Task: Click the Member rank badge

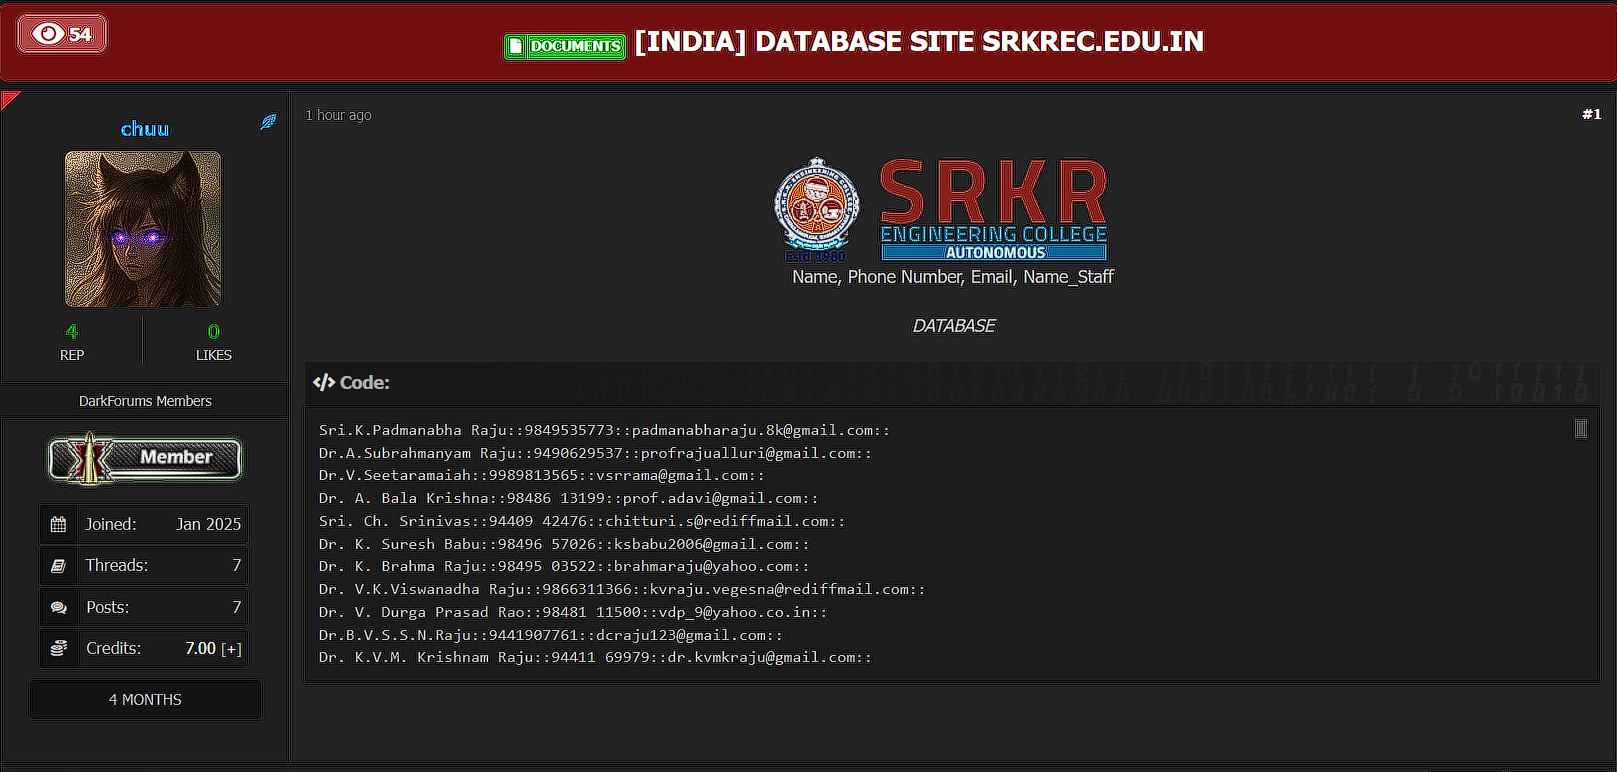Action: 145,459
